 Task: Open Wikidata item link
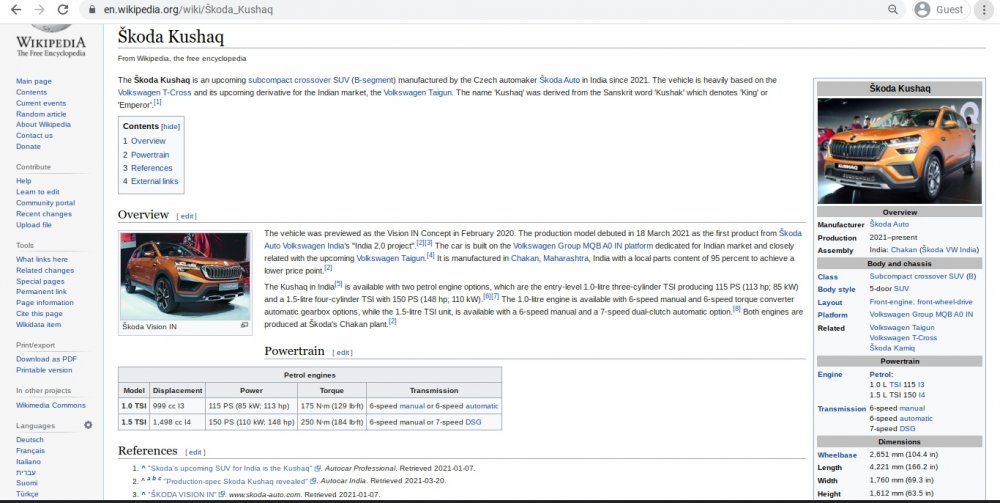click(x=38, y=324)
